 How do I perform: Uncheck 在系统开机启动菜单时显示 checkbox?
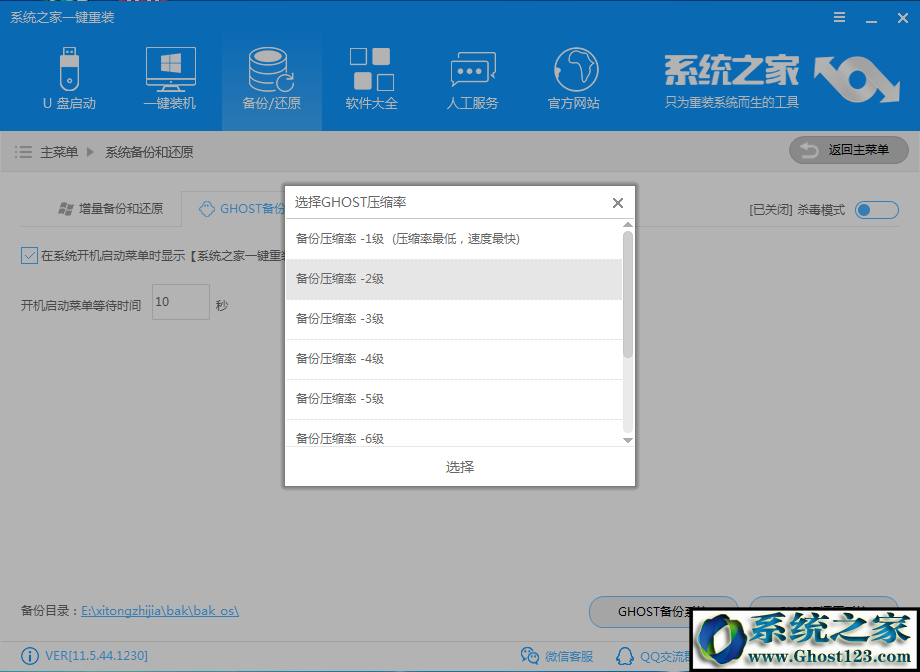tap(29, 256)
